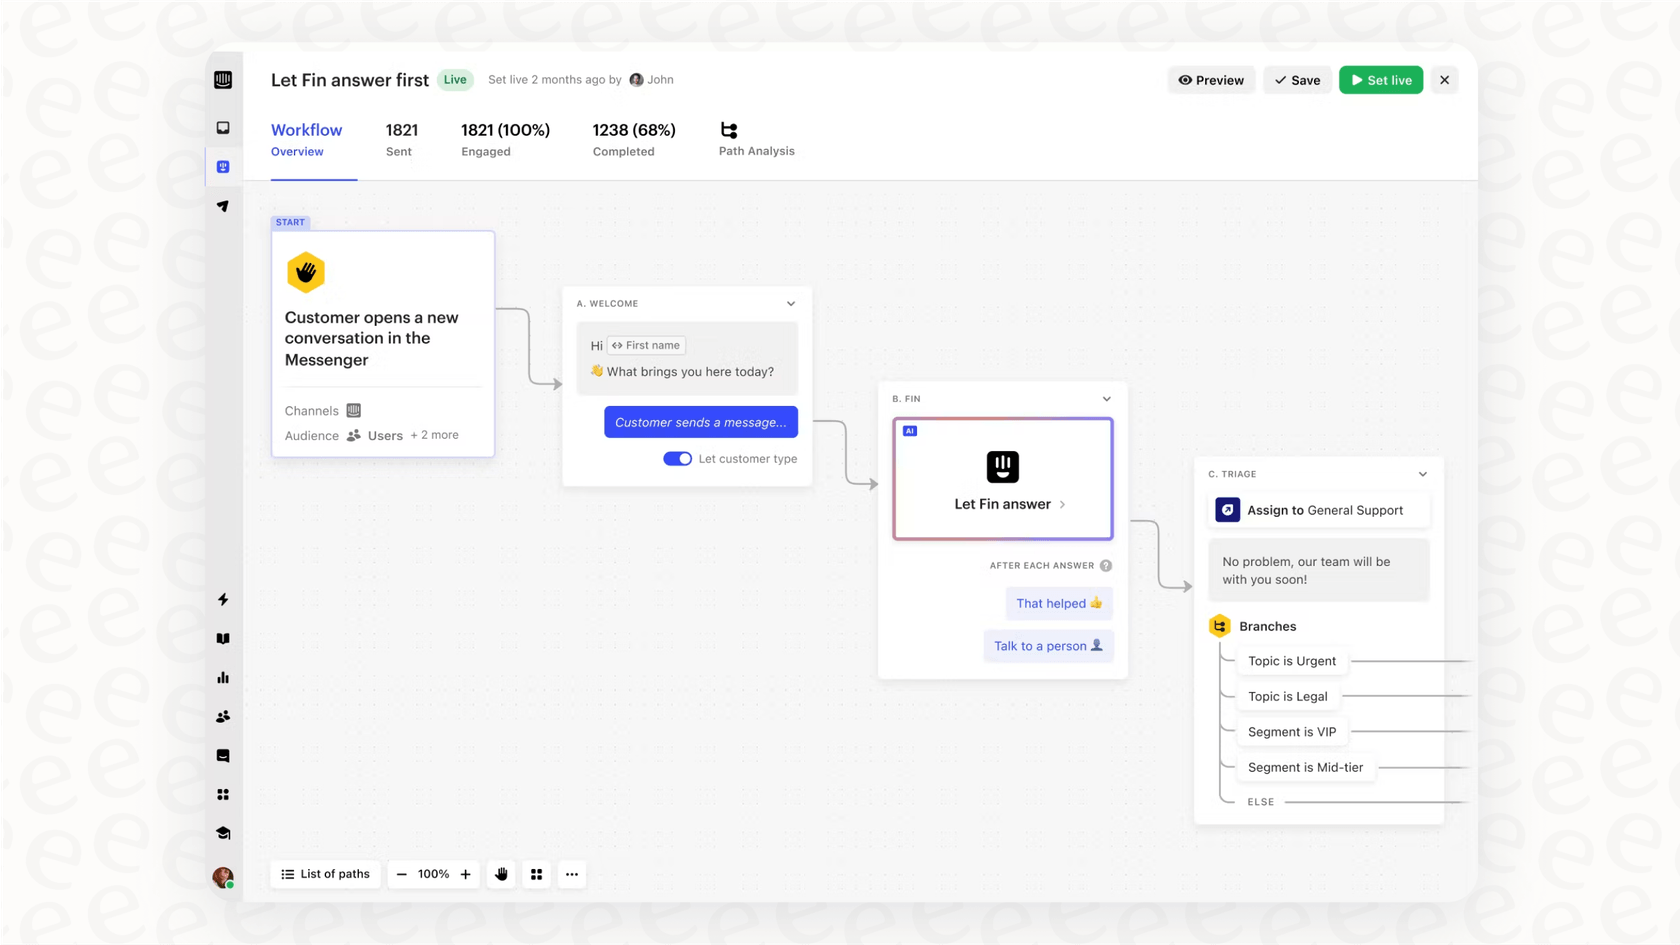
Task: Collapse the A. Welcome step
Action: point(790,303)
